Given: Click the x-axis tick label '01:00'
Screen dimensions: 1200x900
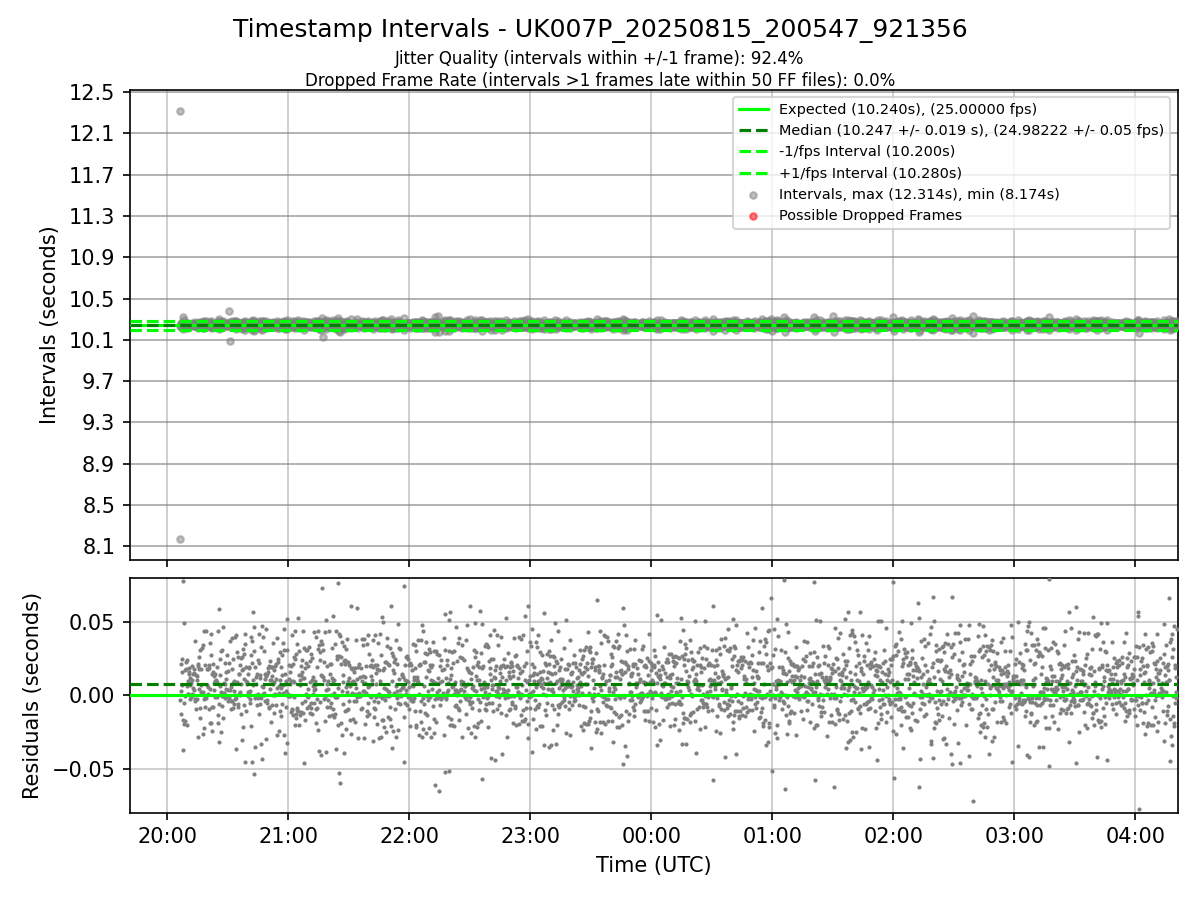Looking at the screenshot, I should (772, 834).
